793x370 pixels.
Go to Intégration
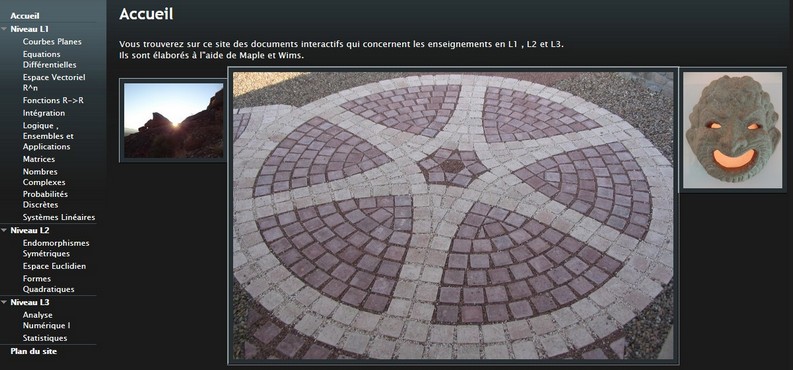44,113
